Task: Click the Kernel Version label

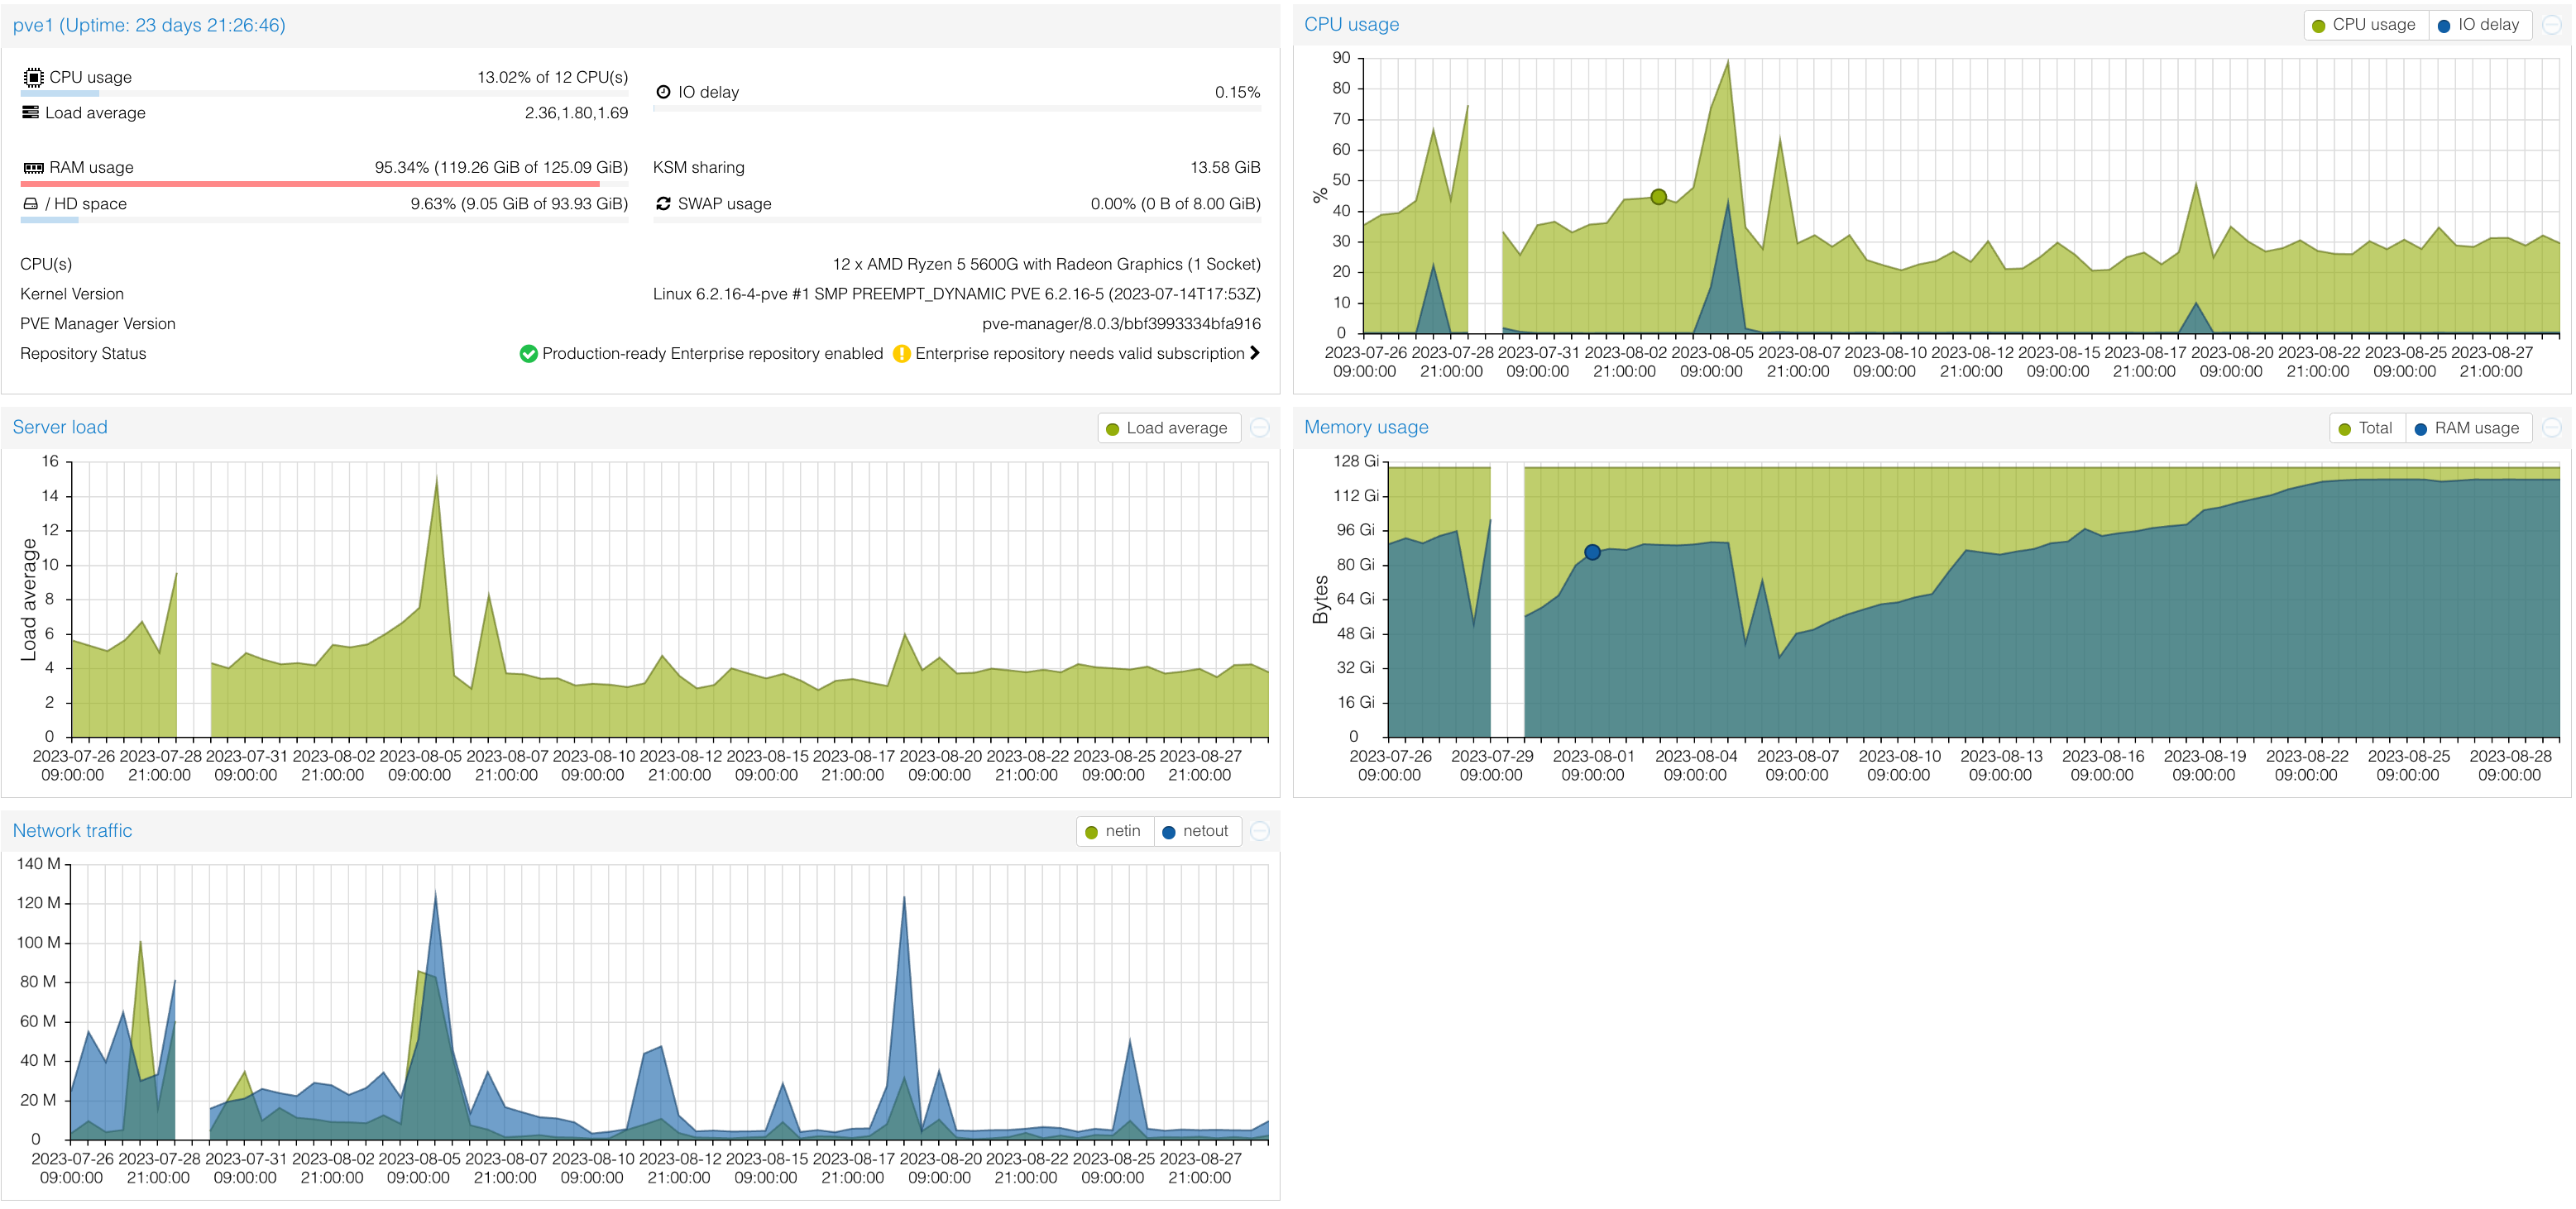Action: (x=72, y=294)
